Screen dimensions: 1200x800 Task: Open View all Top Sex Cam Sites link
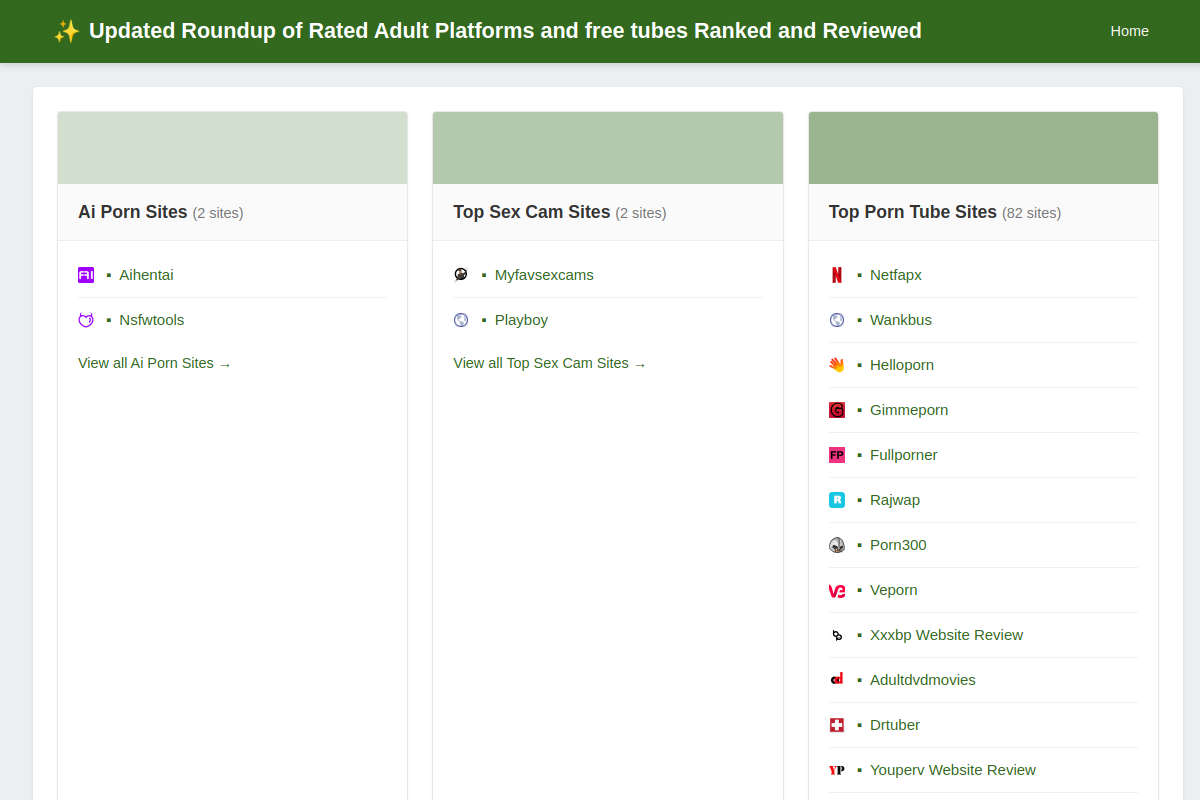550,363
